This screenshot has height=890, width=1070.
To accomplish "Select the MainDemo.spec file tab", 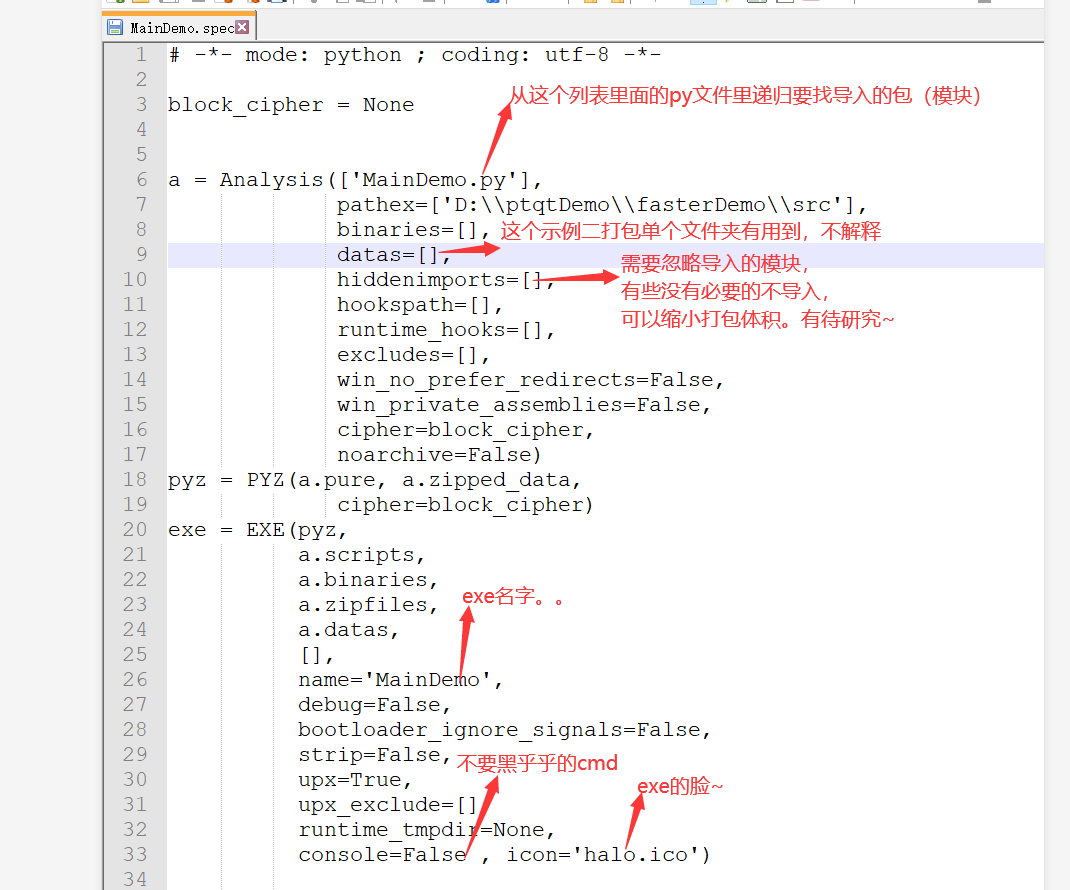I will tap(179, 27).
